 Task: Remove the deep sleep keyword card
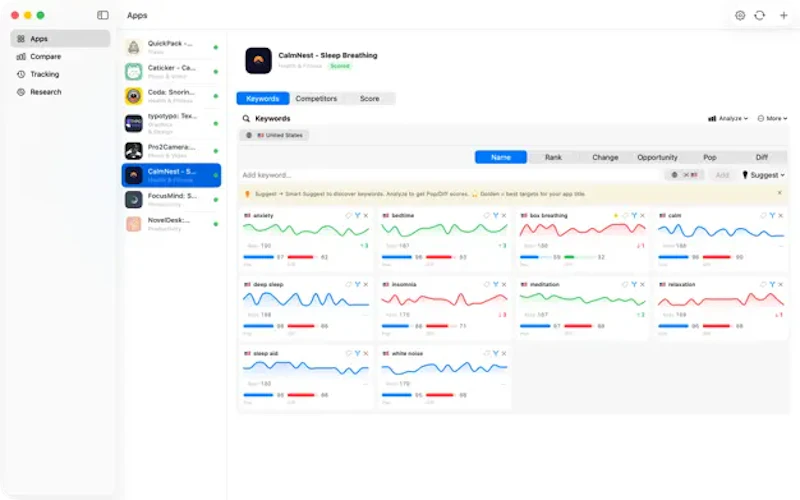tap(366, 284)
